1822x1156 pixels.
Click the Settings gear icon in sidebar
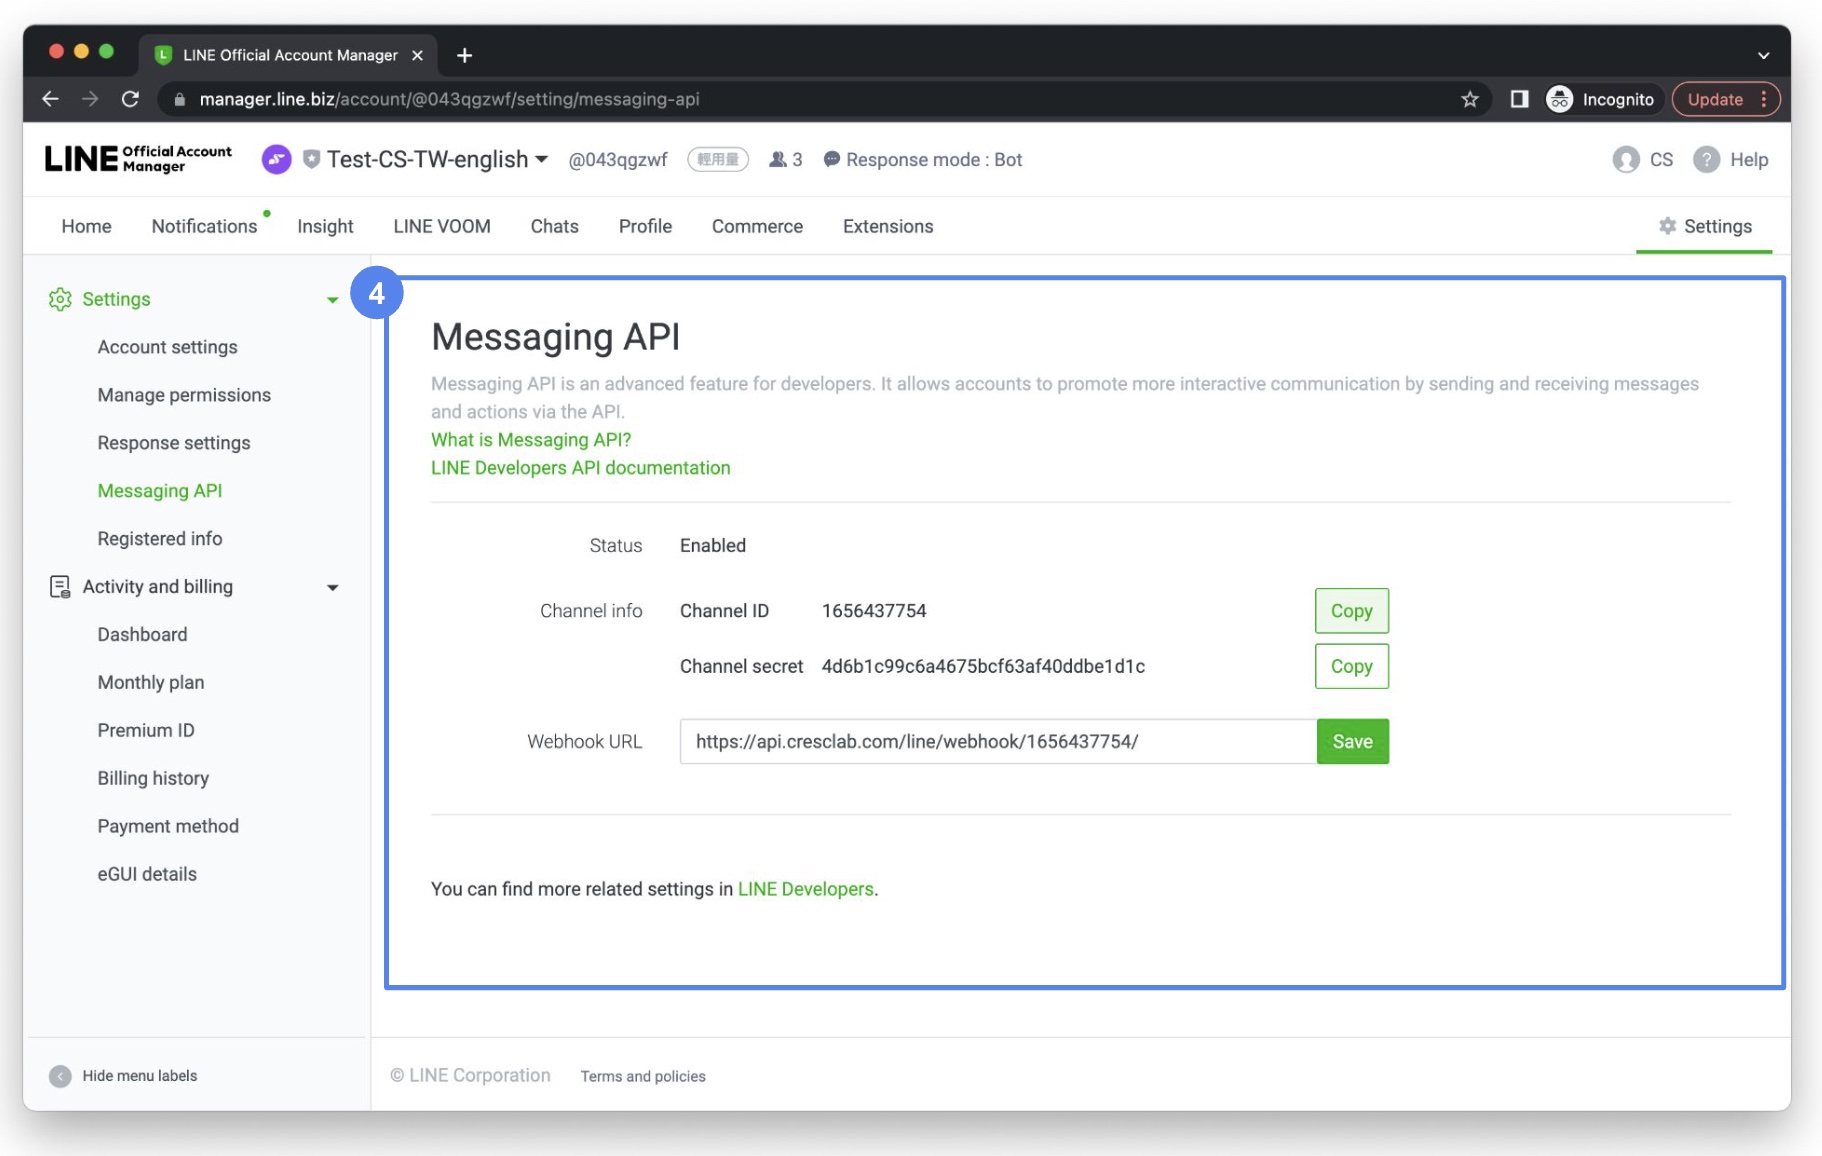point(59,298)
